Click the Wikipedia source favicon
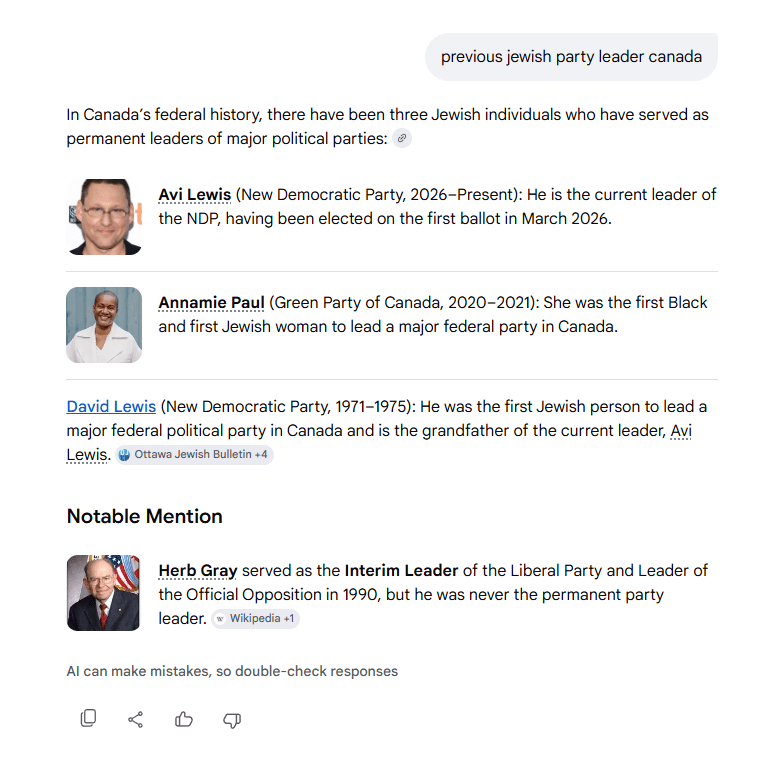The height and width of the screenshot is (764, 761). click(x=220, y=618)
